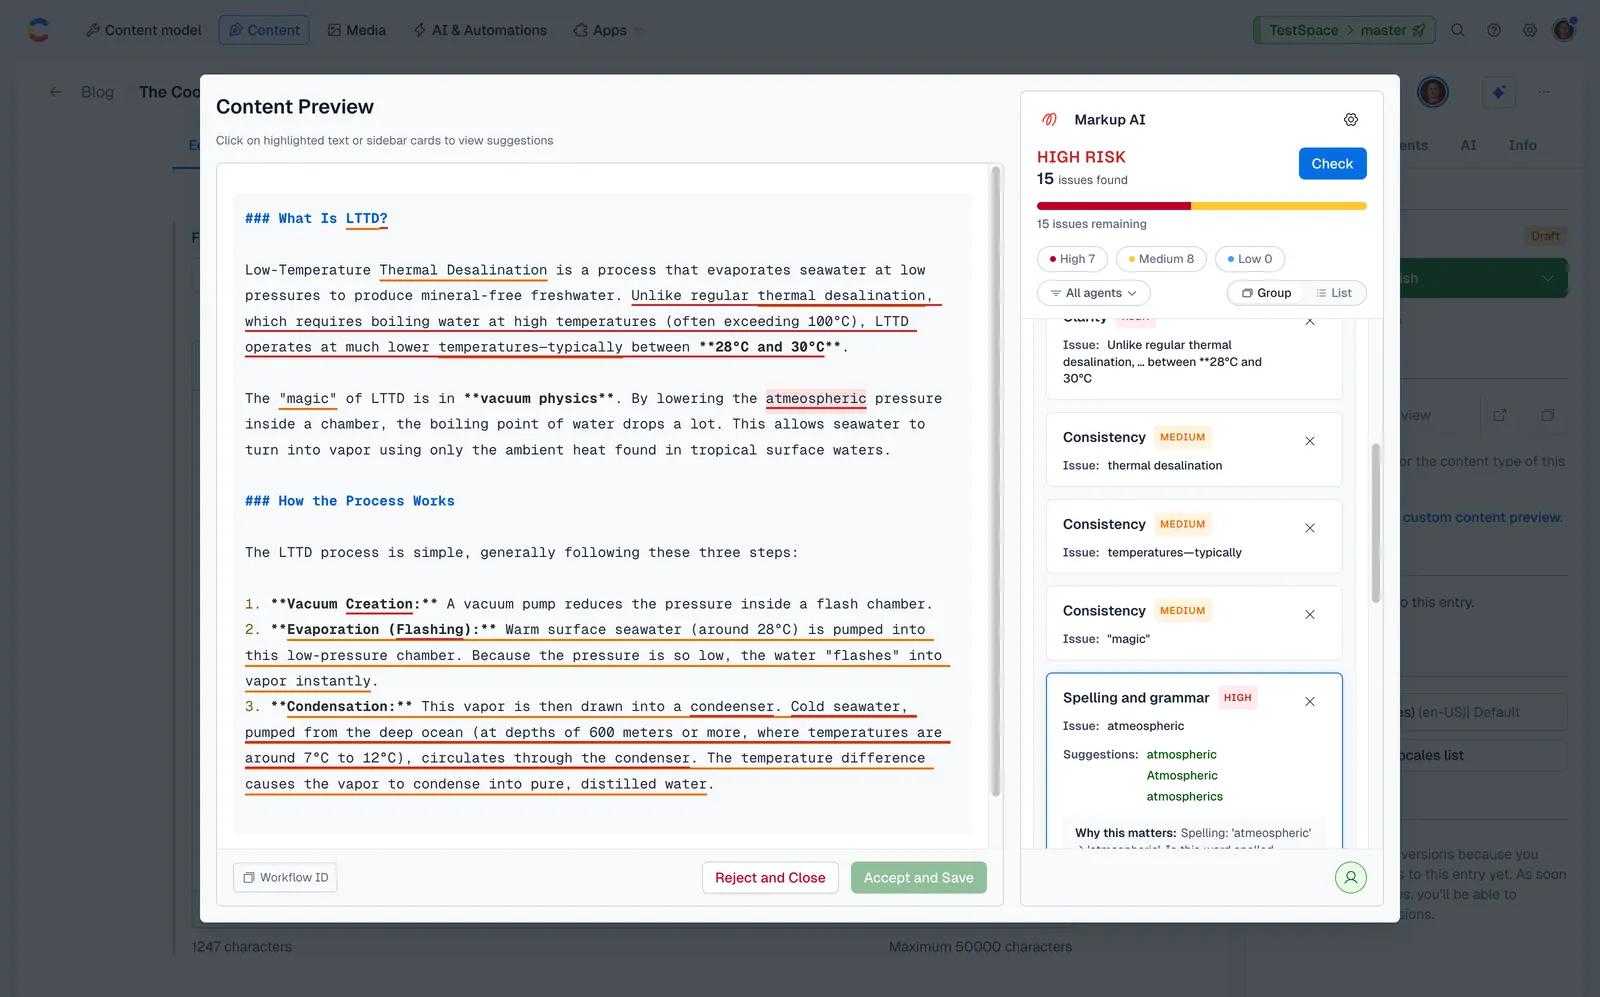The height and width of the screenshot is (997, 1600).
Task: Filter issues by High 7
Action: [1072, 259]
